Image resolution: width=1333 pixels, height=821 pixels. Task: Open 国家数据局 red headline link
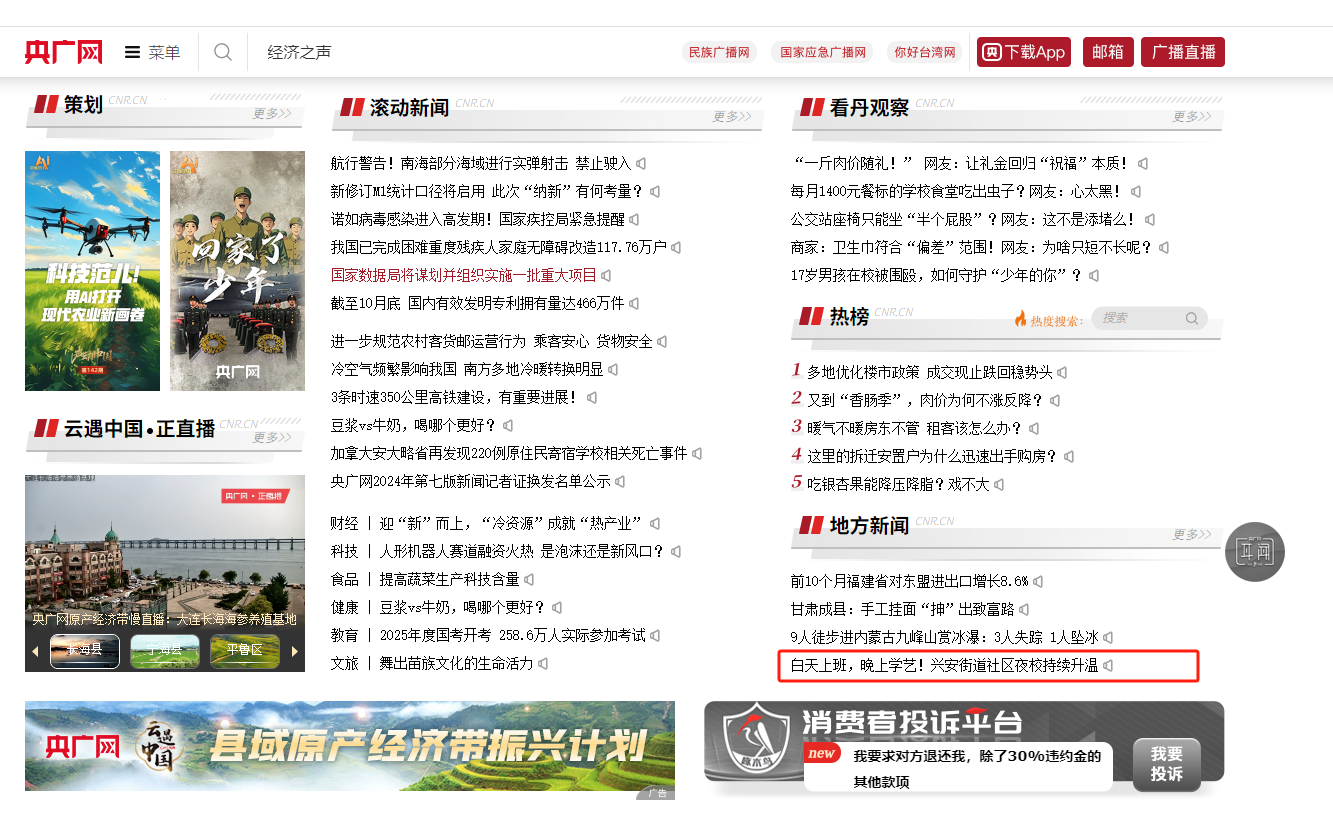(463, 275)
